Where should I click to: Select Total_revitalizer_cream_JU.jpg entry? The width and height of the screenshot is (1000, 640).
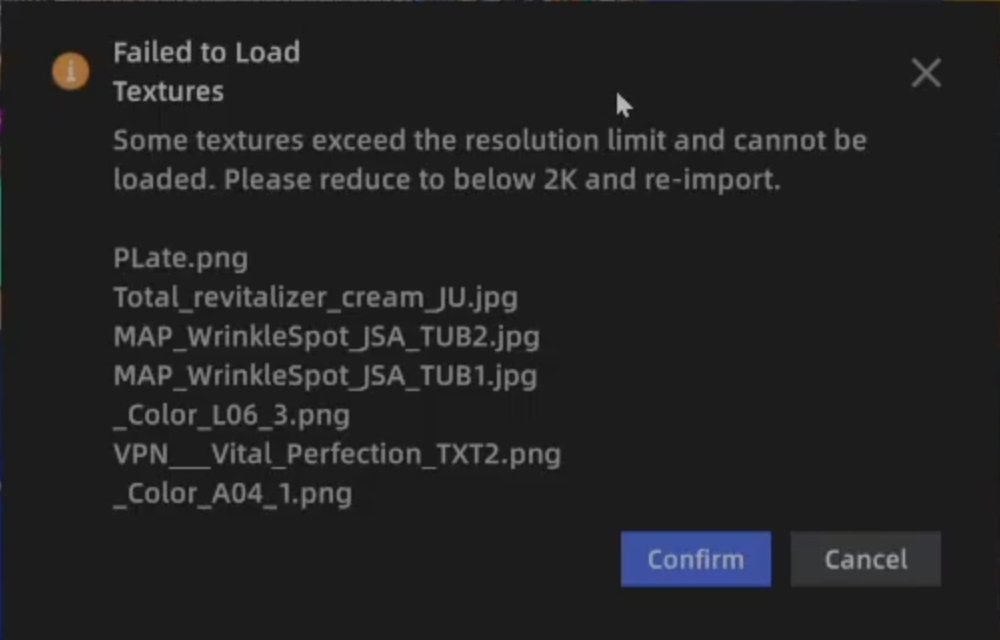click(316, 298)
